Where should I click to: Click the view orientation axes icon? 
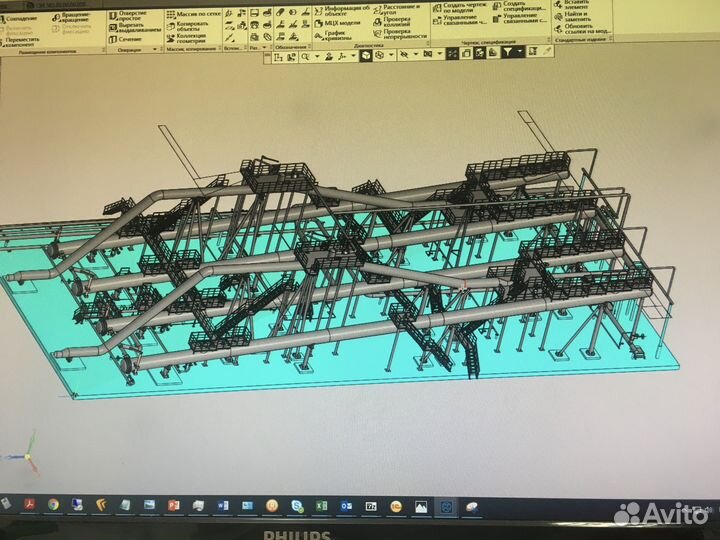[342, 56]
